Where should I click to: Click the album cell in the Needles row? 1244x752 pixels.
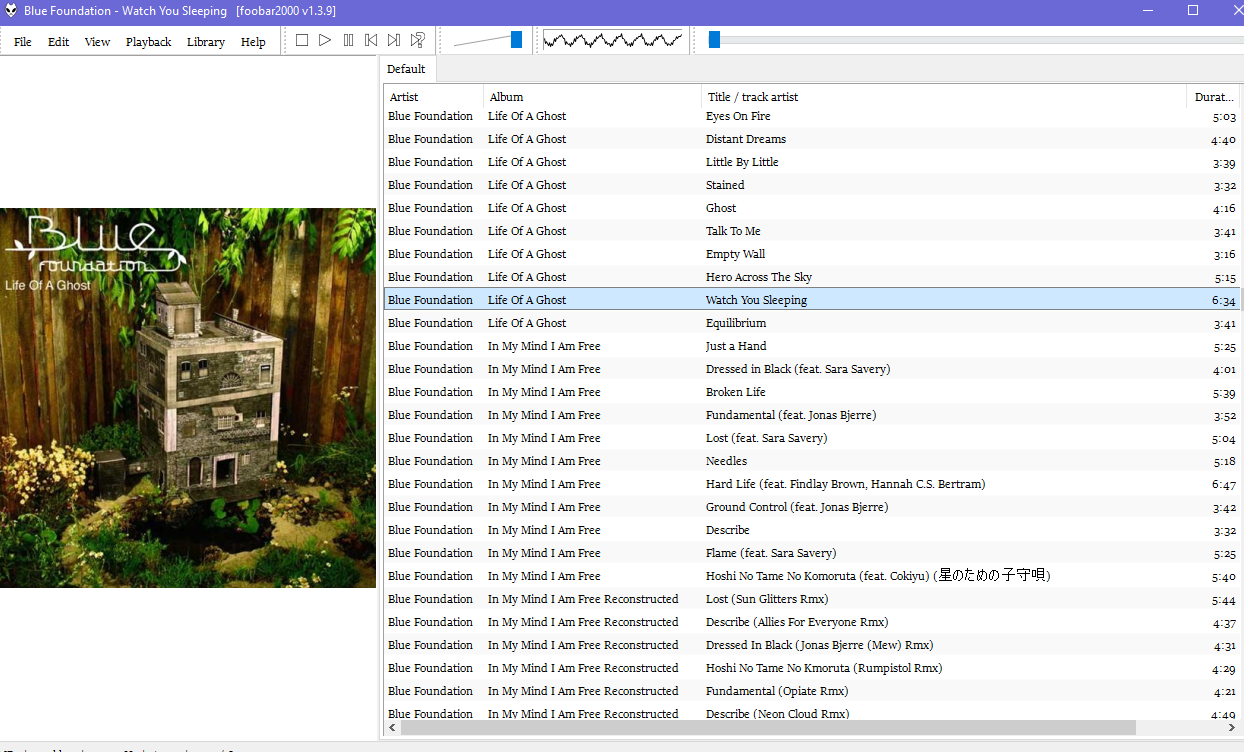coord(544,461)
